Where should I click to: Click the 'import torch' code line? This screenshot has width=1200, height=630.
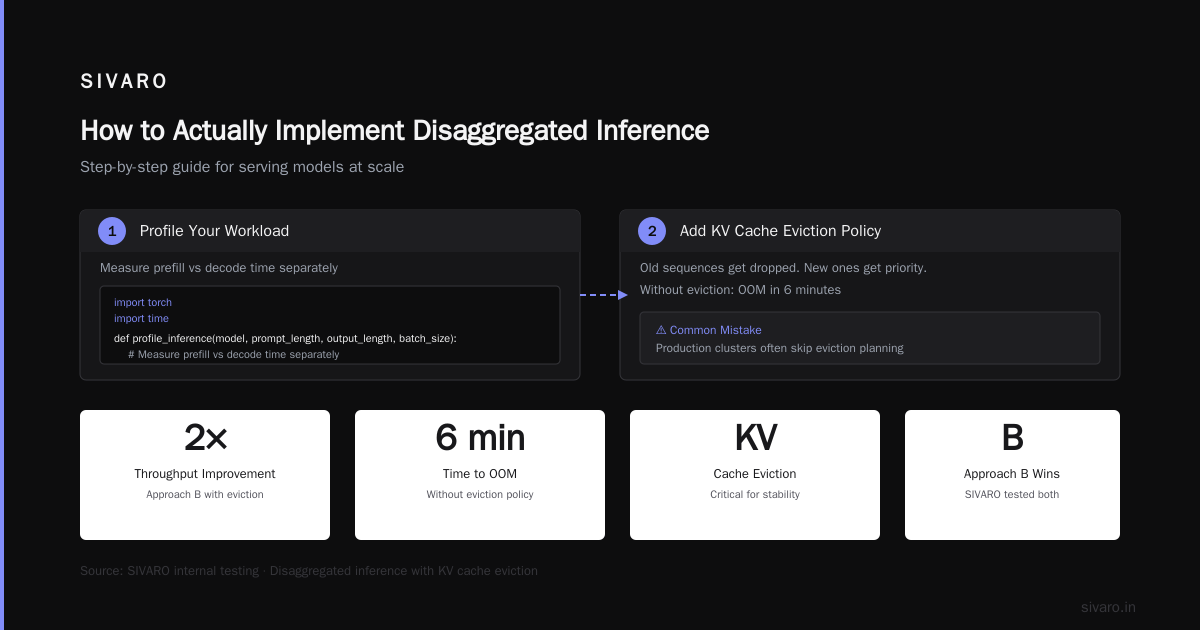point(143,302)
